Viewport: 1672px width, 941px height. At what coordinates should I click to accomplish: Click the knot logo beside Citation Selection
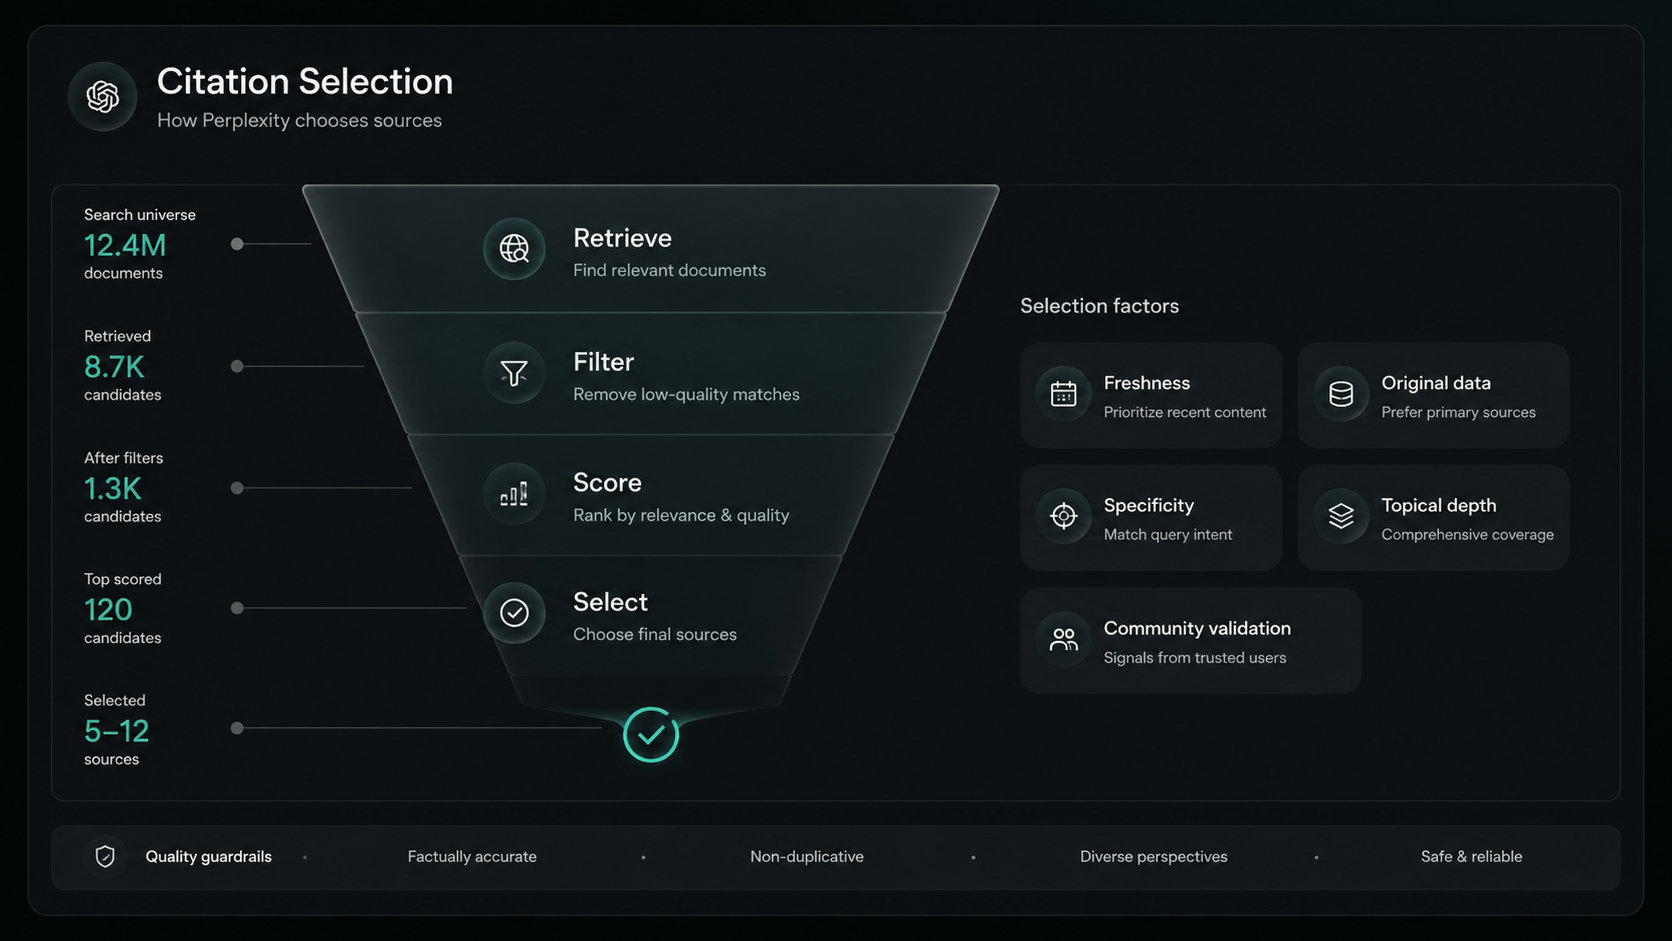[x=102, y=97]
